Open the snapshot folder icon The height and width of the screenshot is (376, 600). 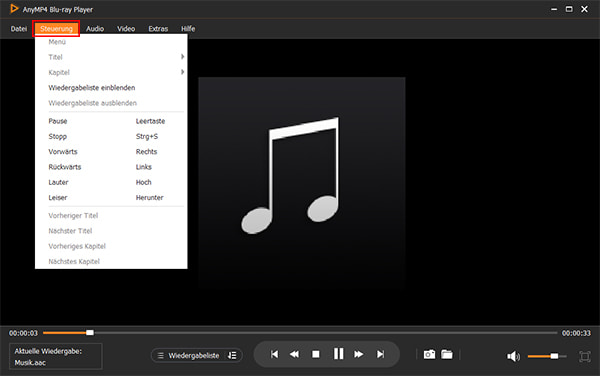pos(447,355)
